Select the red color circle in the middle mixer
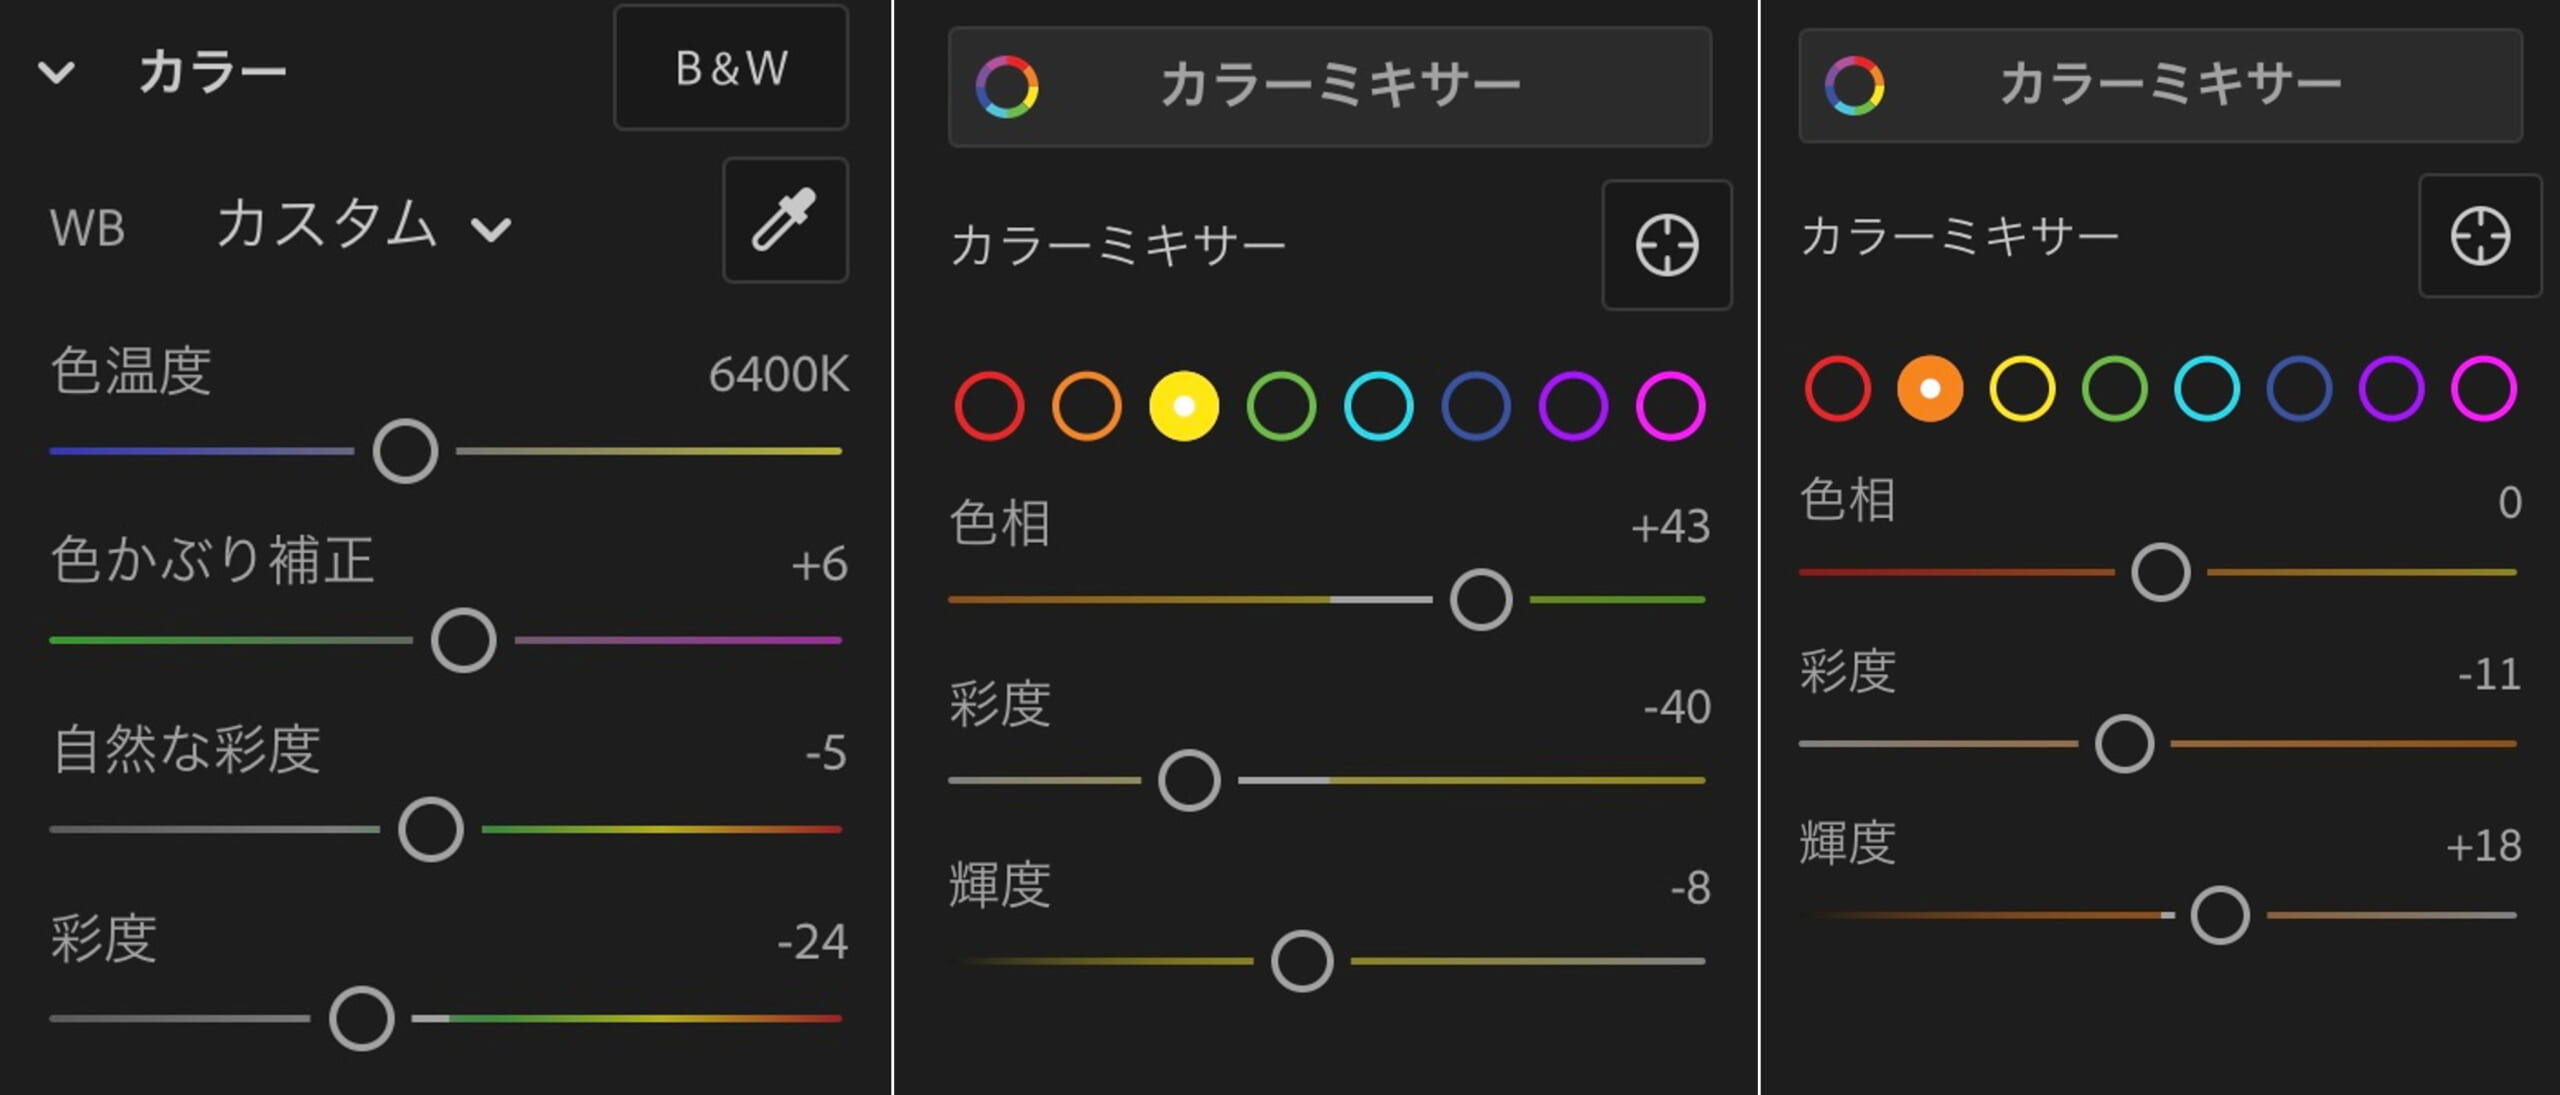 coord(989,406)
